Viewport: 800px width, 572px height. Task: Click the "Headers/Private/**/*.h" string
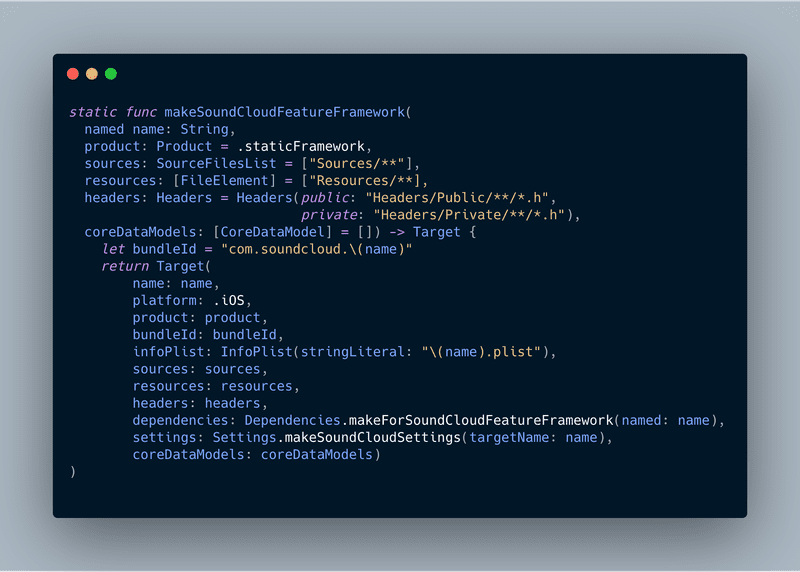point(468,215)
